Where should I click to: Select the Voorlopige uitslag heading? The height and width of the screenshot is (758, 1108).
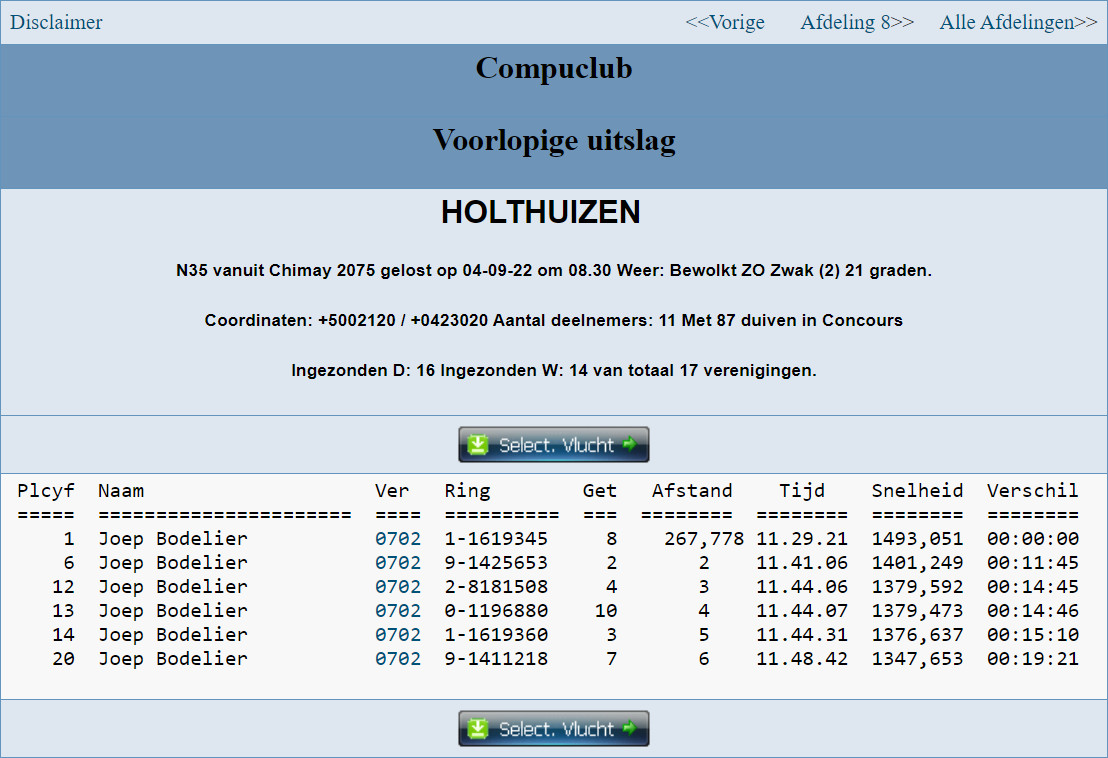(554, 141)
